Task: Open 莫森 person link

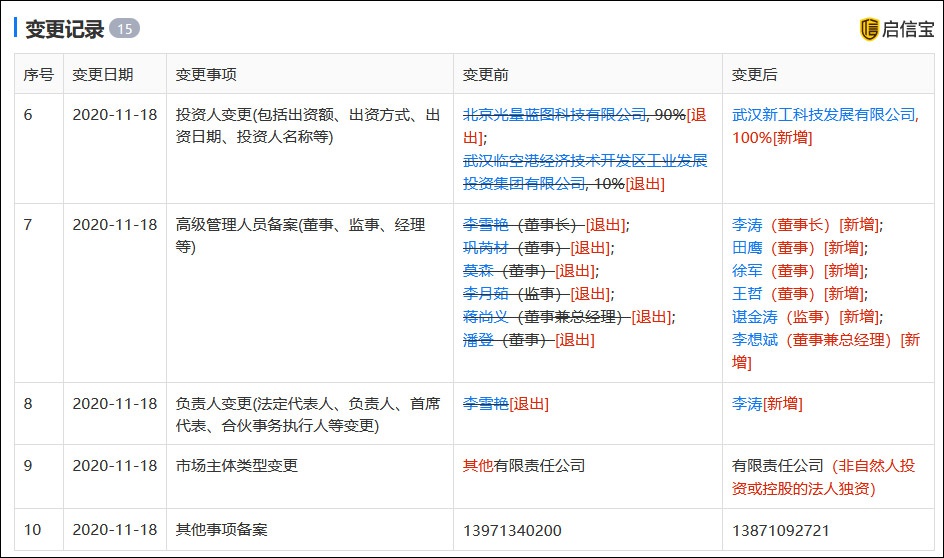Action: (x=478, y=271)
